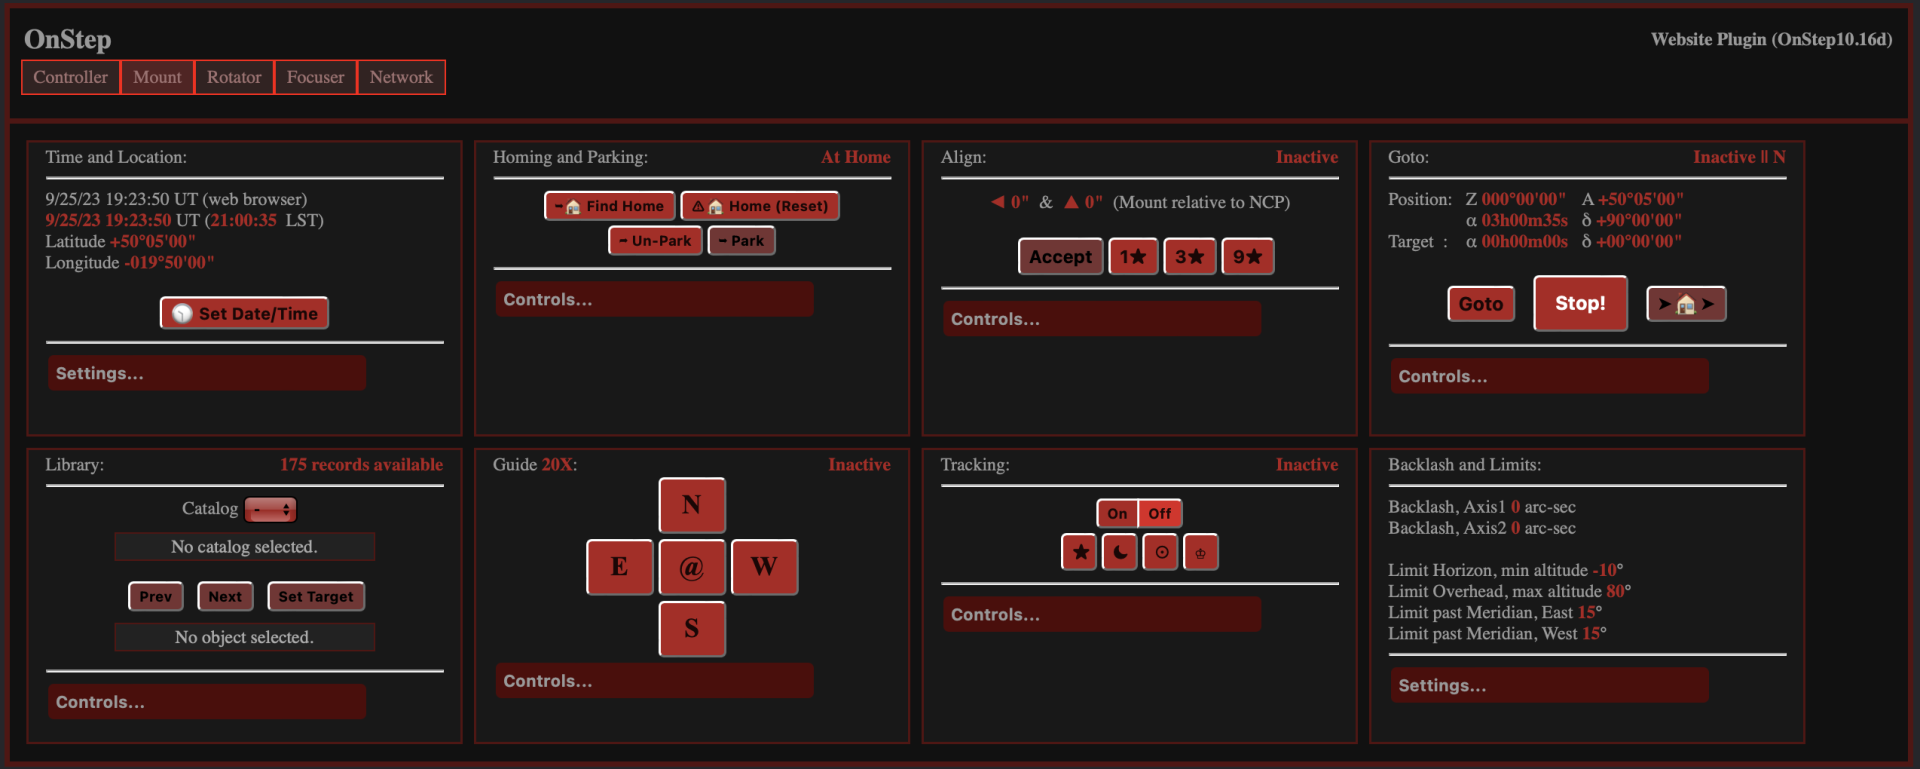This screenshot has width=1920, height=769.
Task: Select lunar tracking rate
Action: [1120, 552]
